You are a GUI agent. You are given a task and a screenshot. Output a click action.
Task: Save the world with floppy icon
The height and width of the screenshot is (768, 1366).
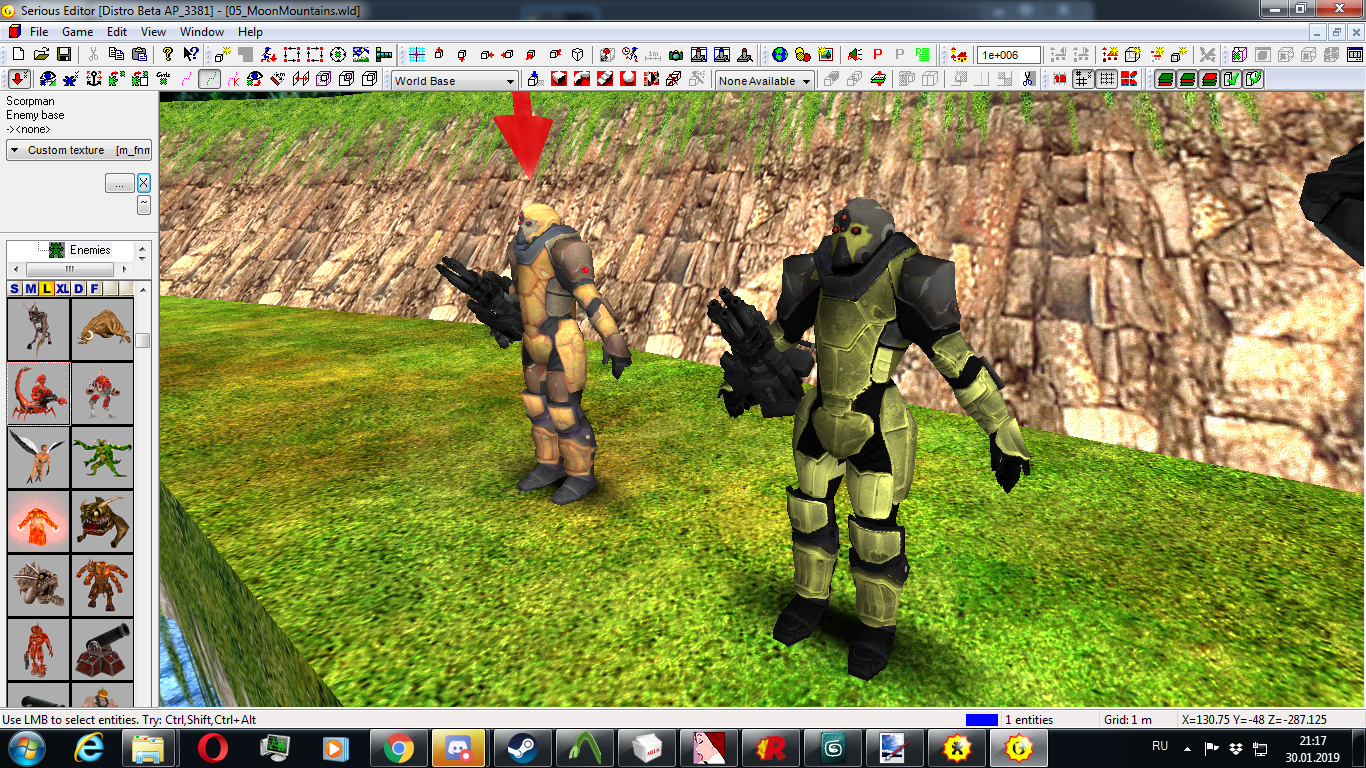click(64, 54)
